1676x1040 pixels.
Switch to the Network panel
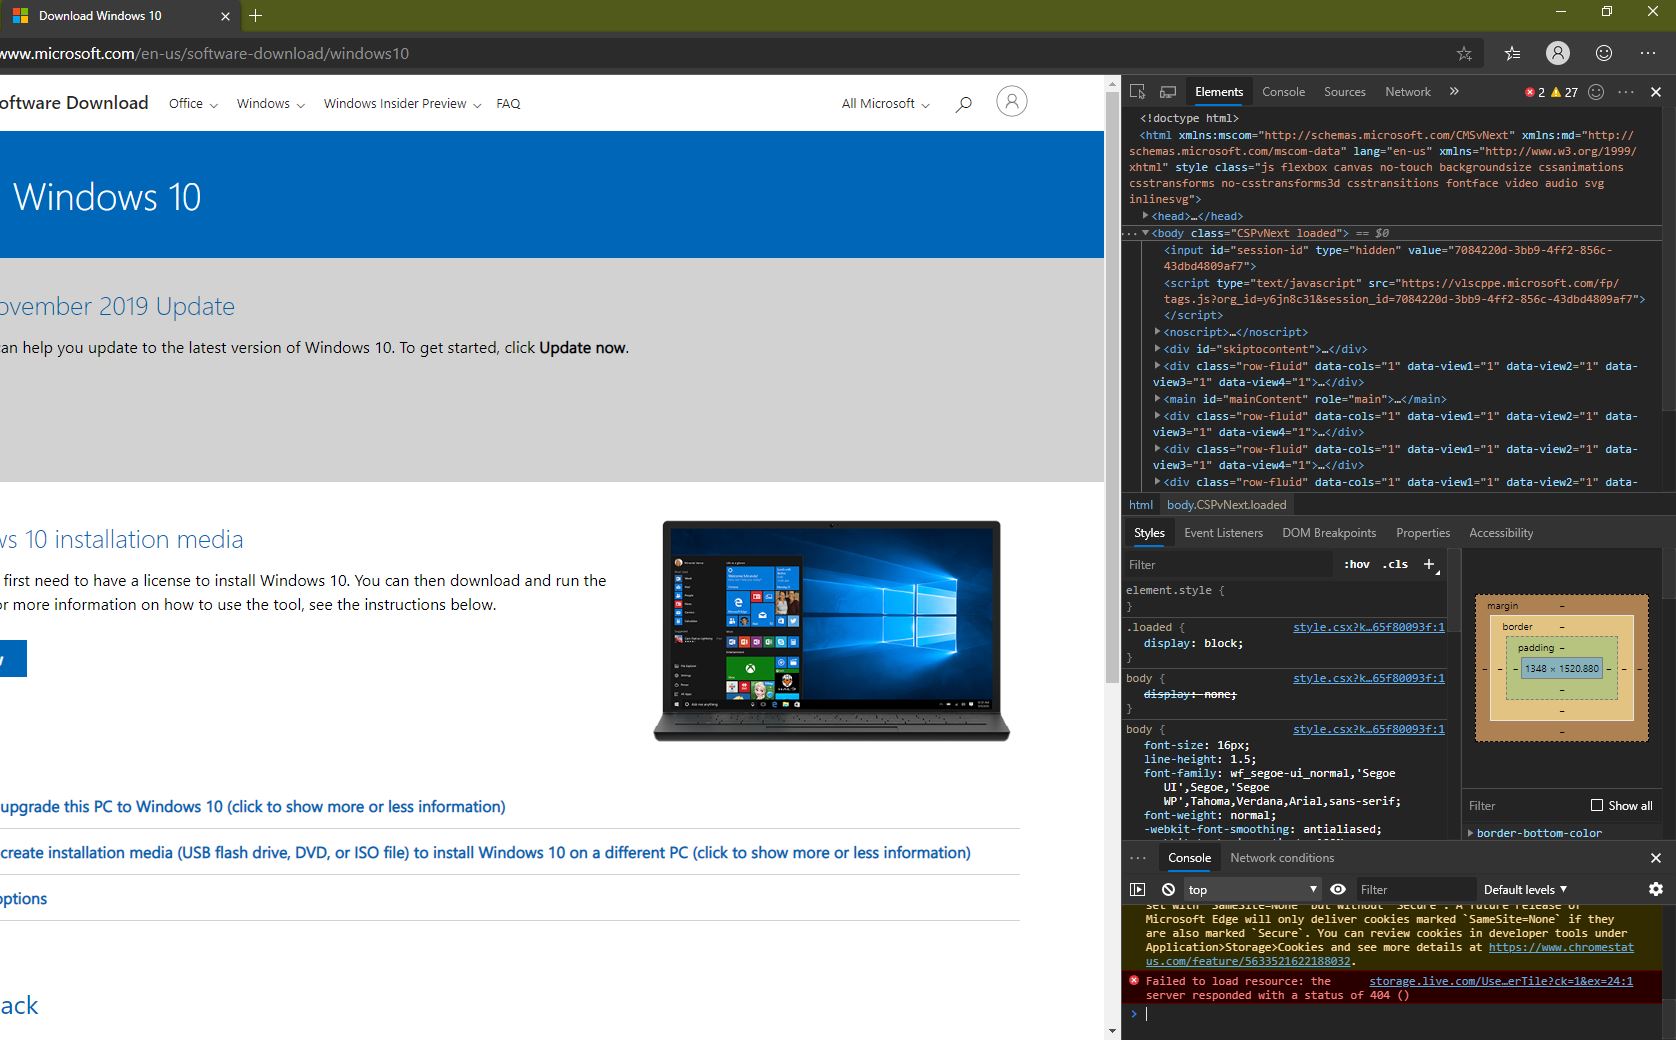point(1407,91)
